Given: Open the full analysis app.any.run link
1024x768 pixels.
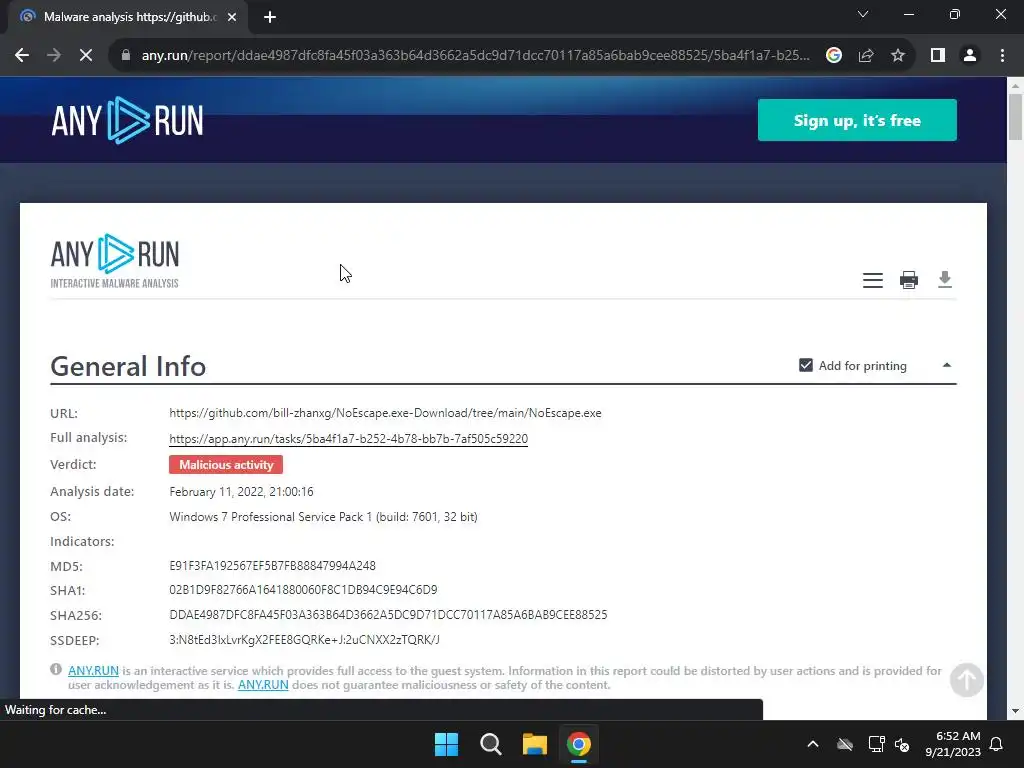Looking at the screenshot, I should tap(348, 439).
